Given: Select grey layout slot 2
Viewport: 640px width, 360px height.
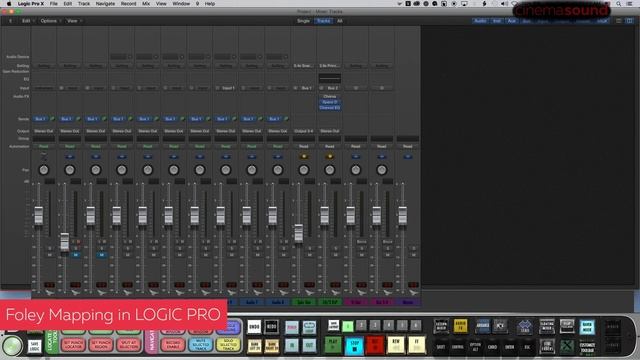Looking at the screenshot, I should tap(361, 325).
